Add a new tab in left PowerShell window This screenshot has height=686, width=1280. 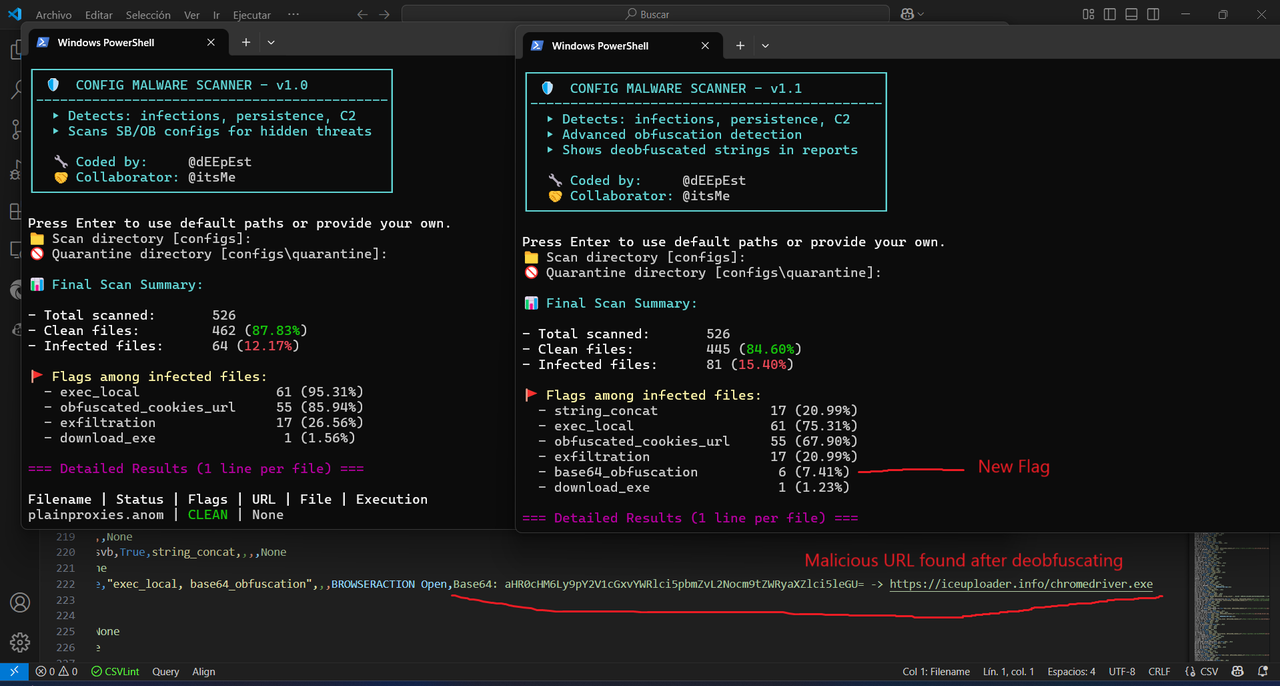[246, 43]
